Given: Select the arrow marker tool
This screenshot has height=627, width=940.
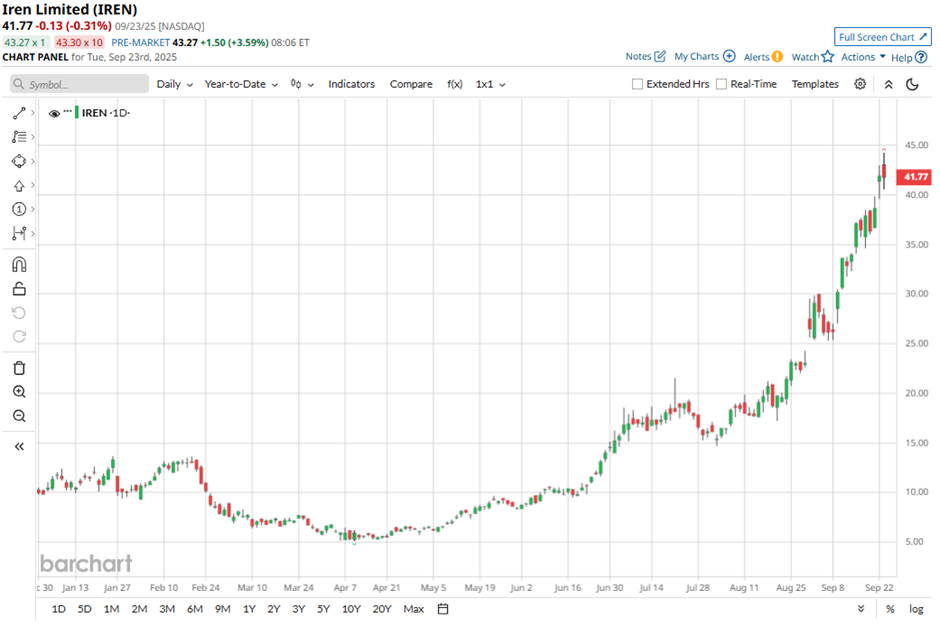Looking at the screenshot, I should pyautogui.click(x=19, y=185).
